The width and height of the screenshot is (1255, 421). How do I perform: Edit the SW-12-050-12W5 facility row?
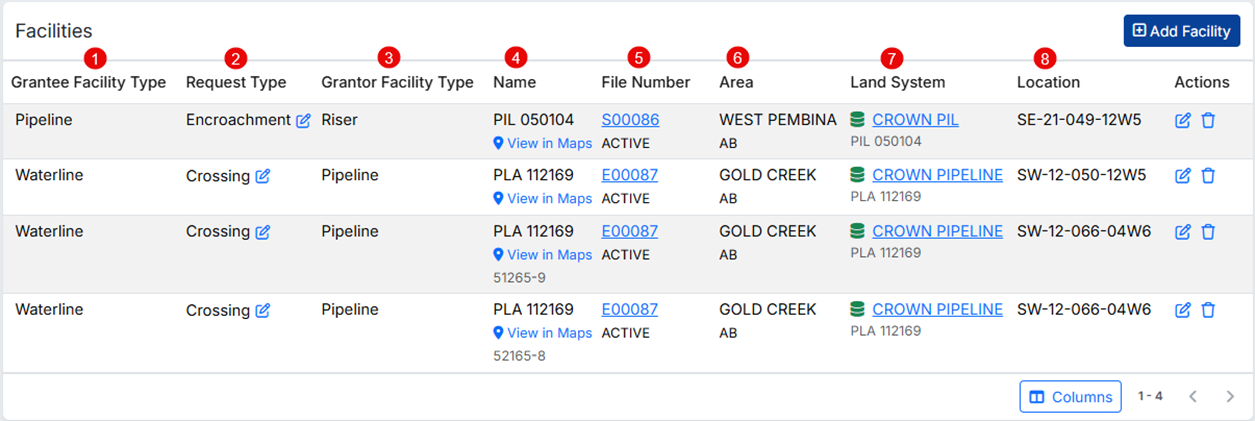(x=1183, y=176)
